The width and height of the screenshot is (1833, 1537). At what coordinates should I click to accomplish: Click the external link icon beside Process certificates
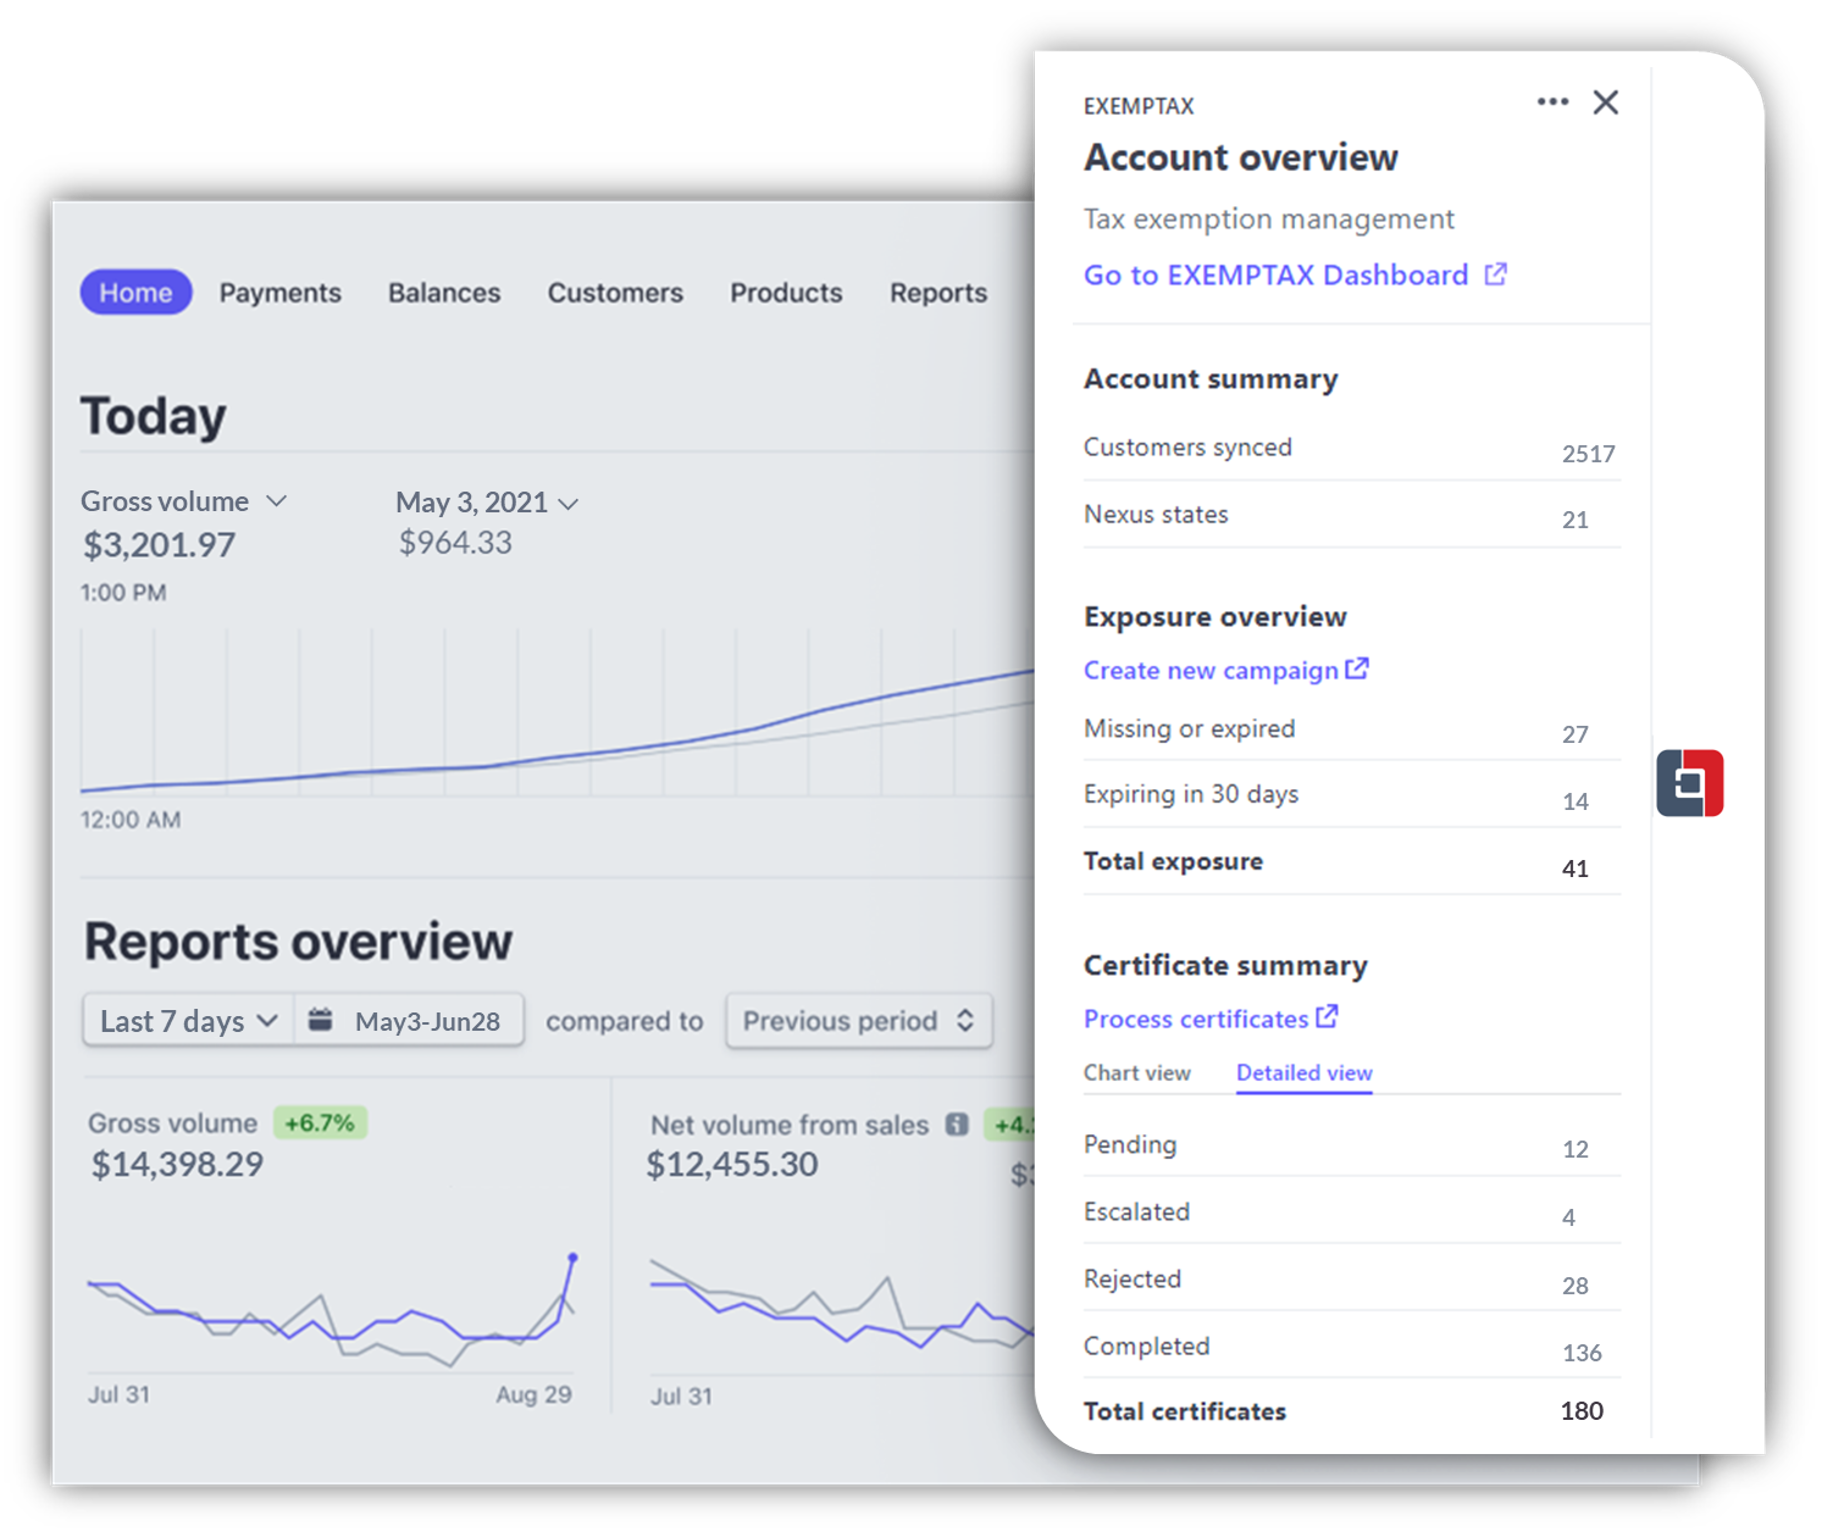[1327, 1017]
